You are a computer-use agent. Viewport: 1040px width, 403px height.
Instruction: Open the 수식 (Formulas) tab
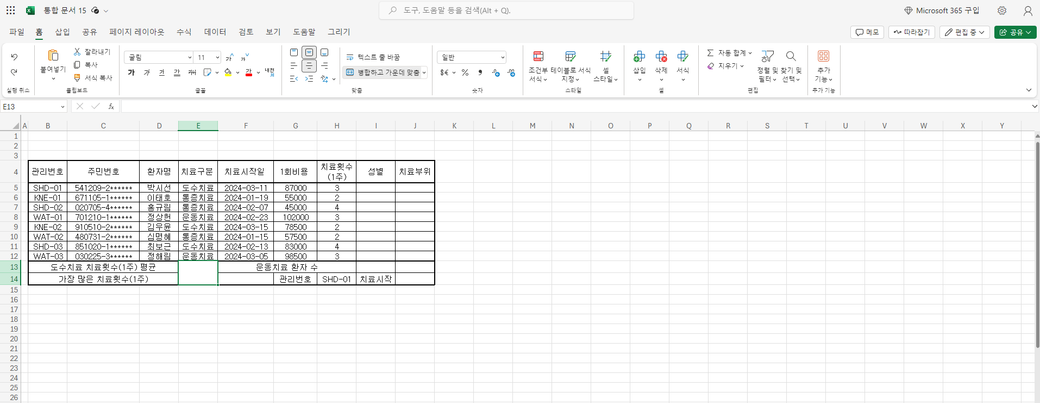click(x=183, y=32)
